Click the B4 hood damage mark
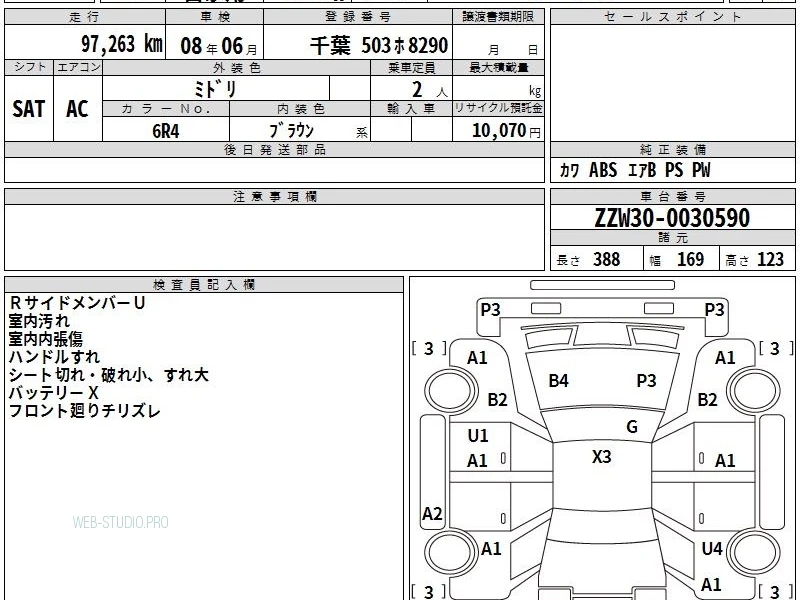The image size is (800, 600). pyautogui.click(x=559, y=381)
